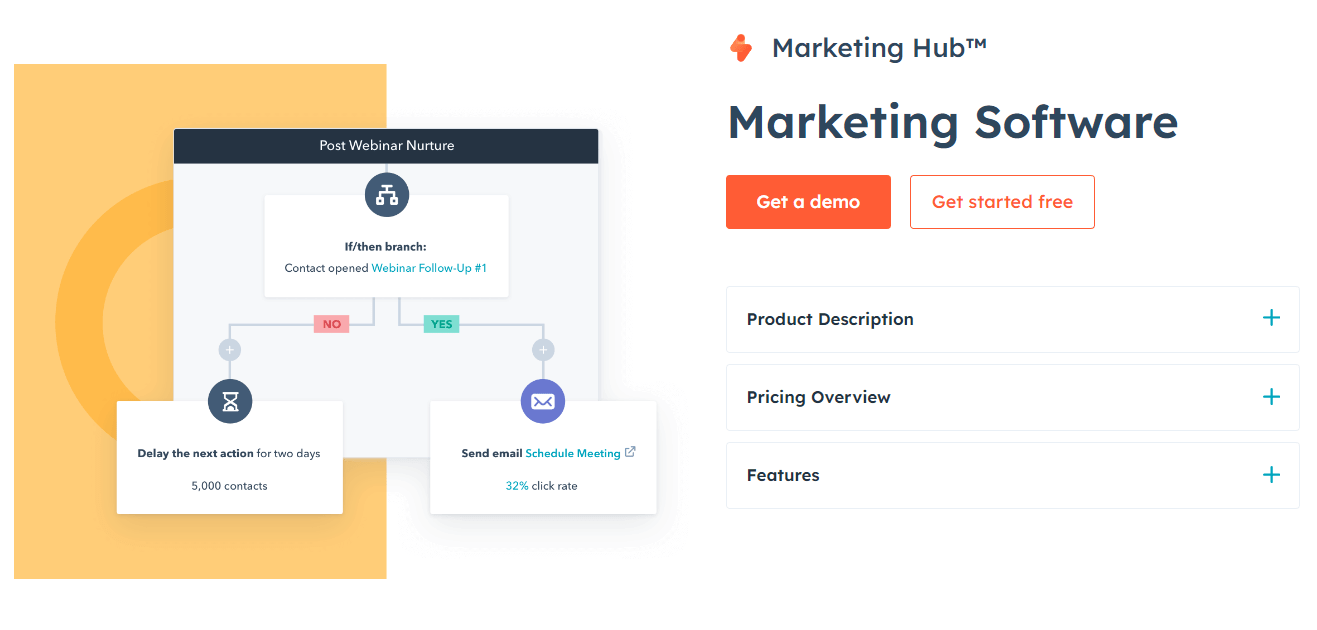Click the Post Webinar Nurture title bar
Screen dimensions: 1317x630
[x=386, y=146]
